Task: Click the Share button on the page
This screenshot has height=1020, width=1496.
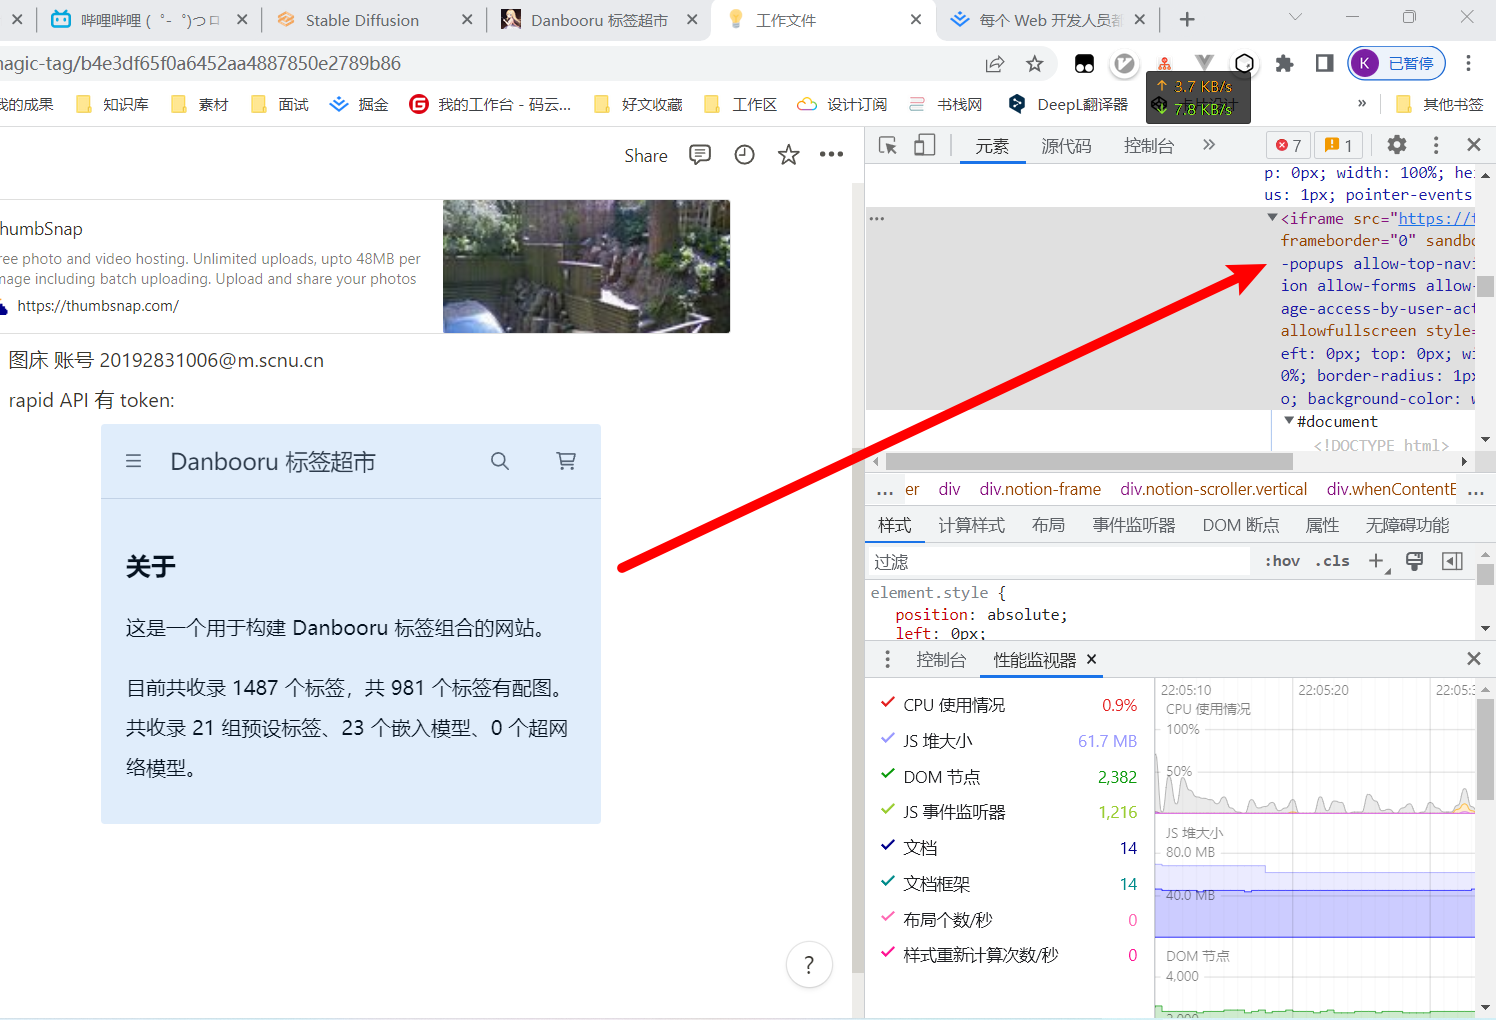Action: point(645,155)
